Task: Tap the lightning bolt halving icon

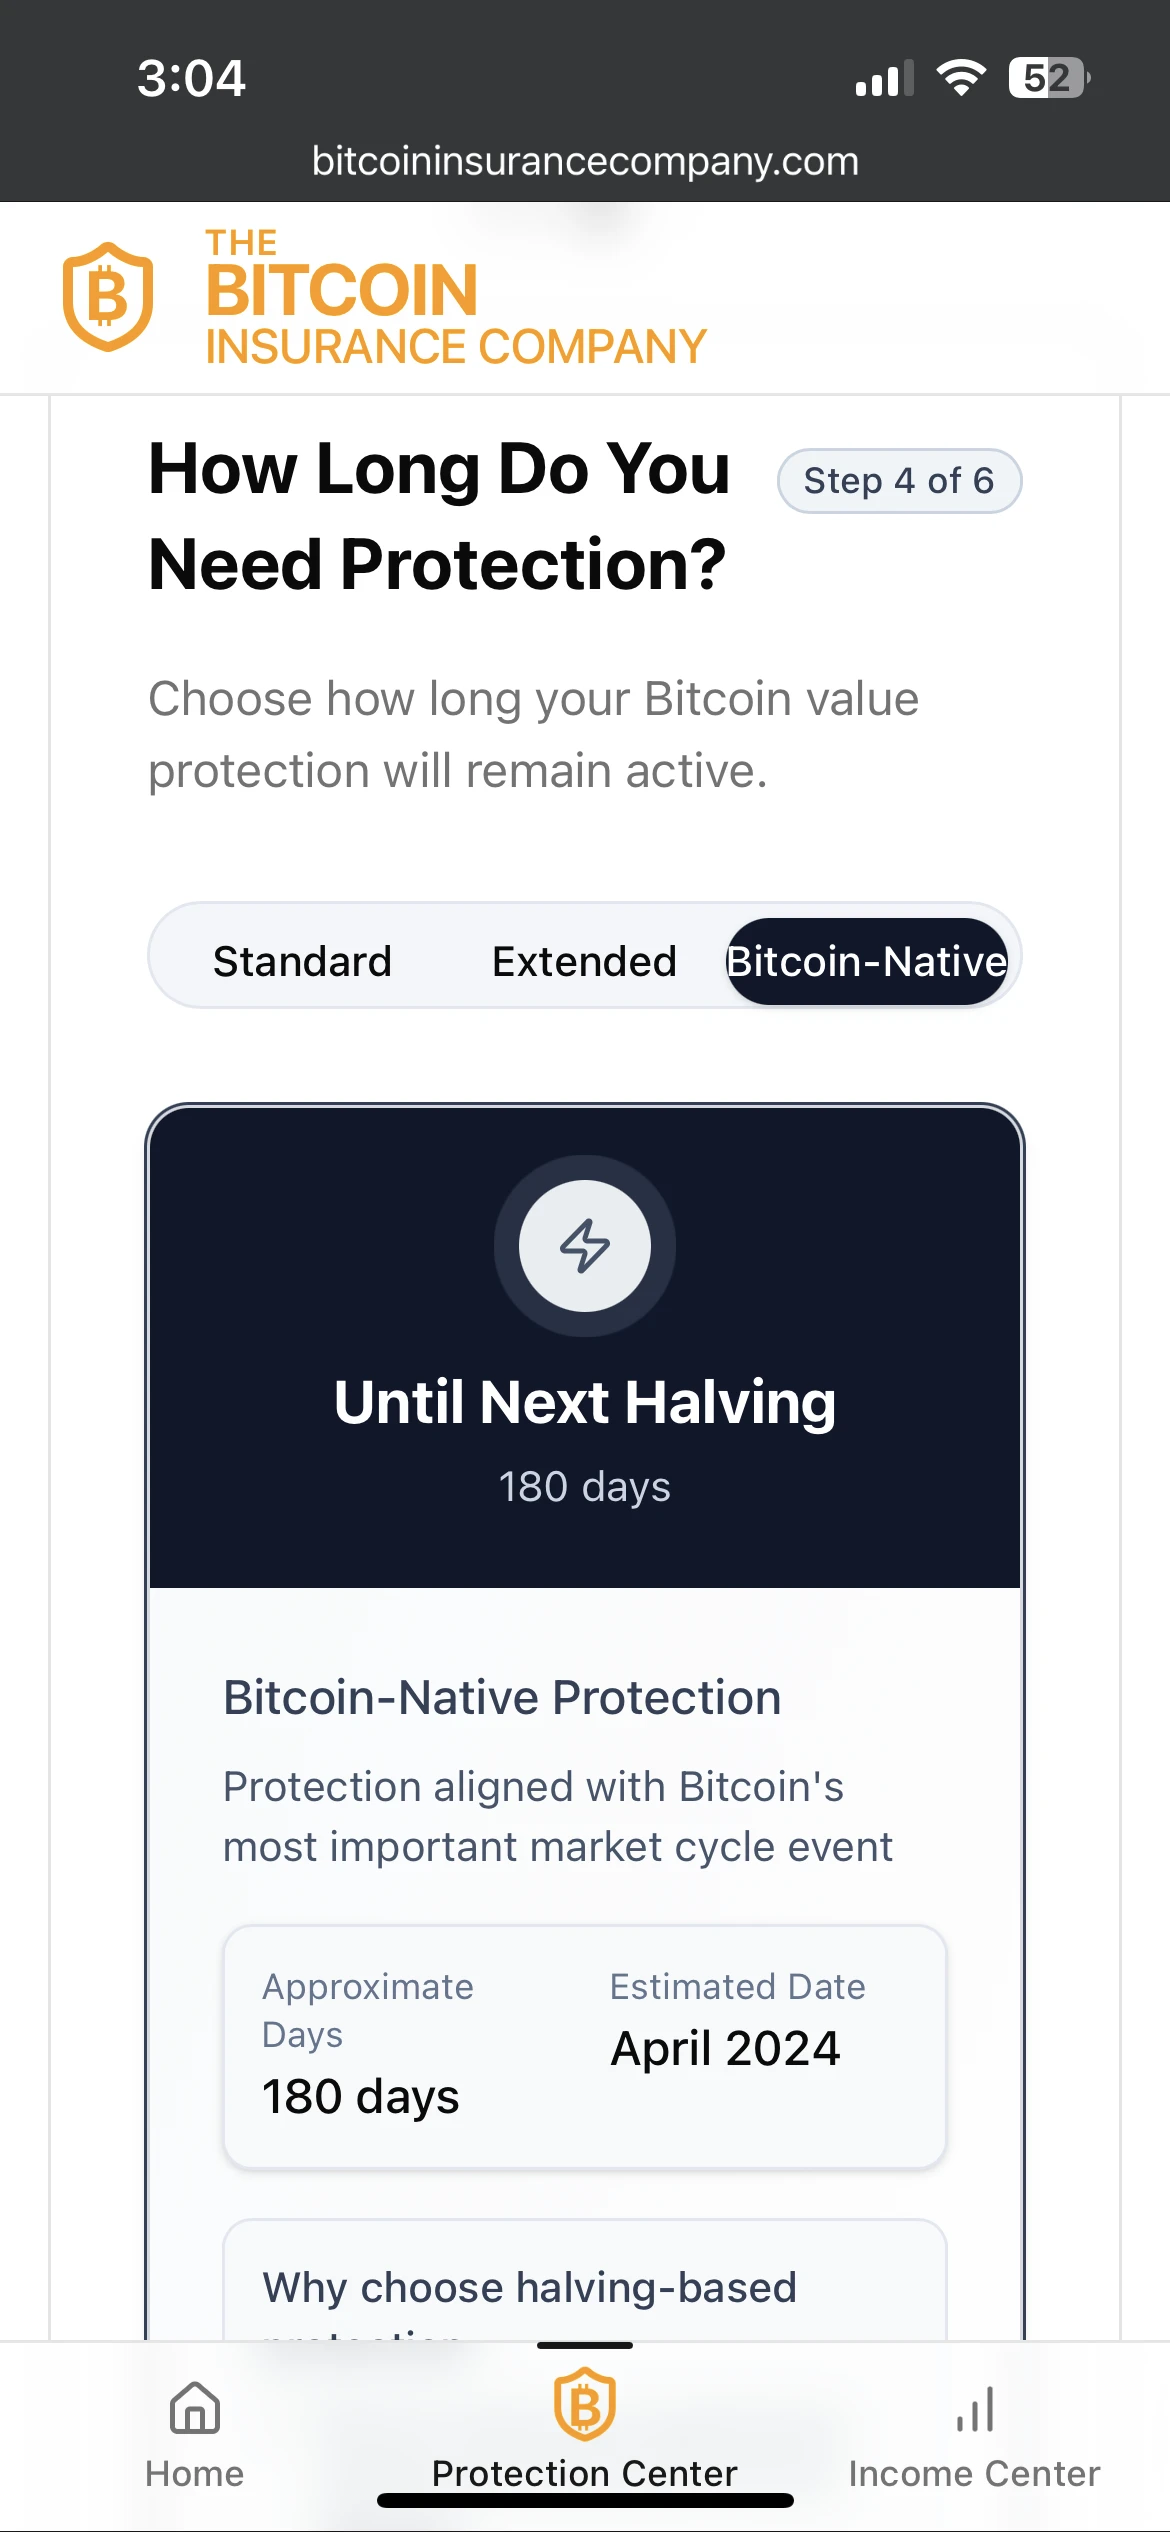Action: coord(585,1246)
